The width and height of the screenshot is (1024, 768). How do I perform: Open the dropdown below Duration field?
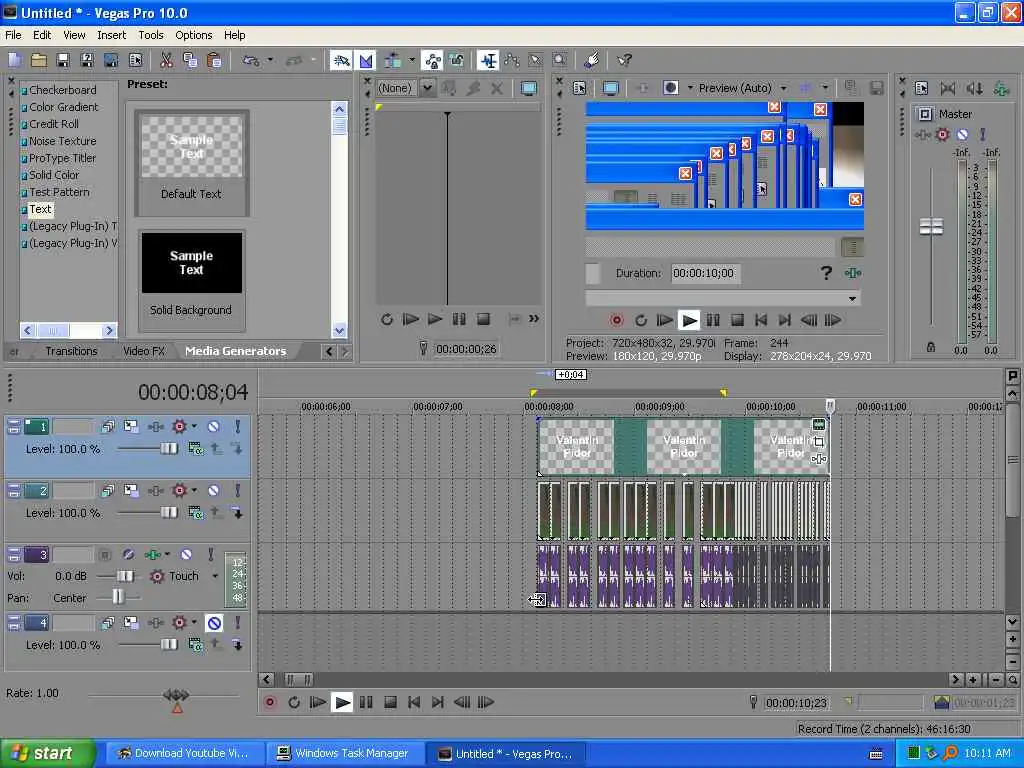tap(852, 299)
